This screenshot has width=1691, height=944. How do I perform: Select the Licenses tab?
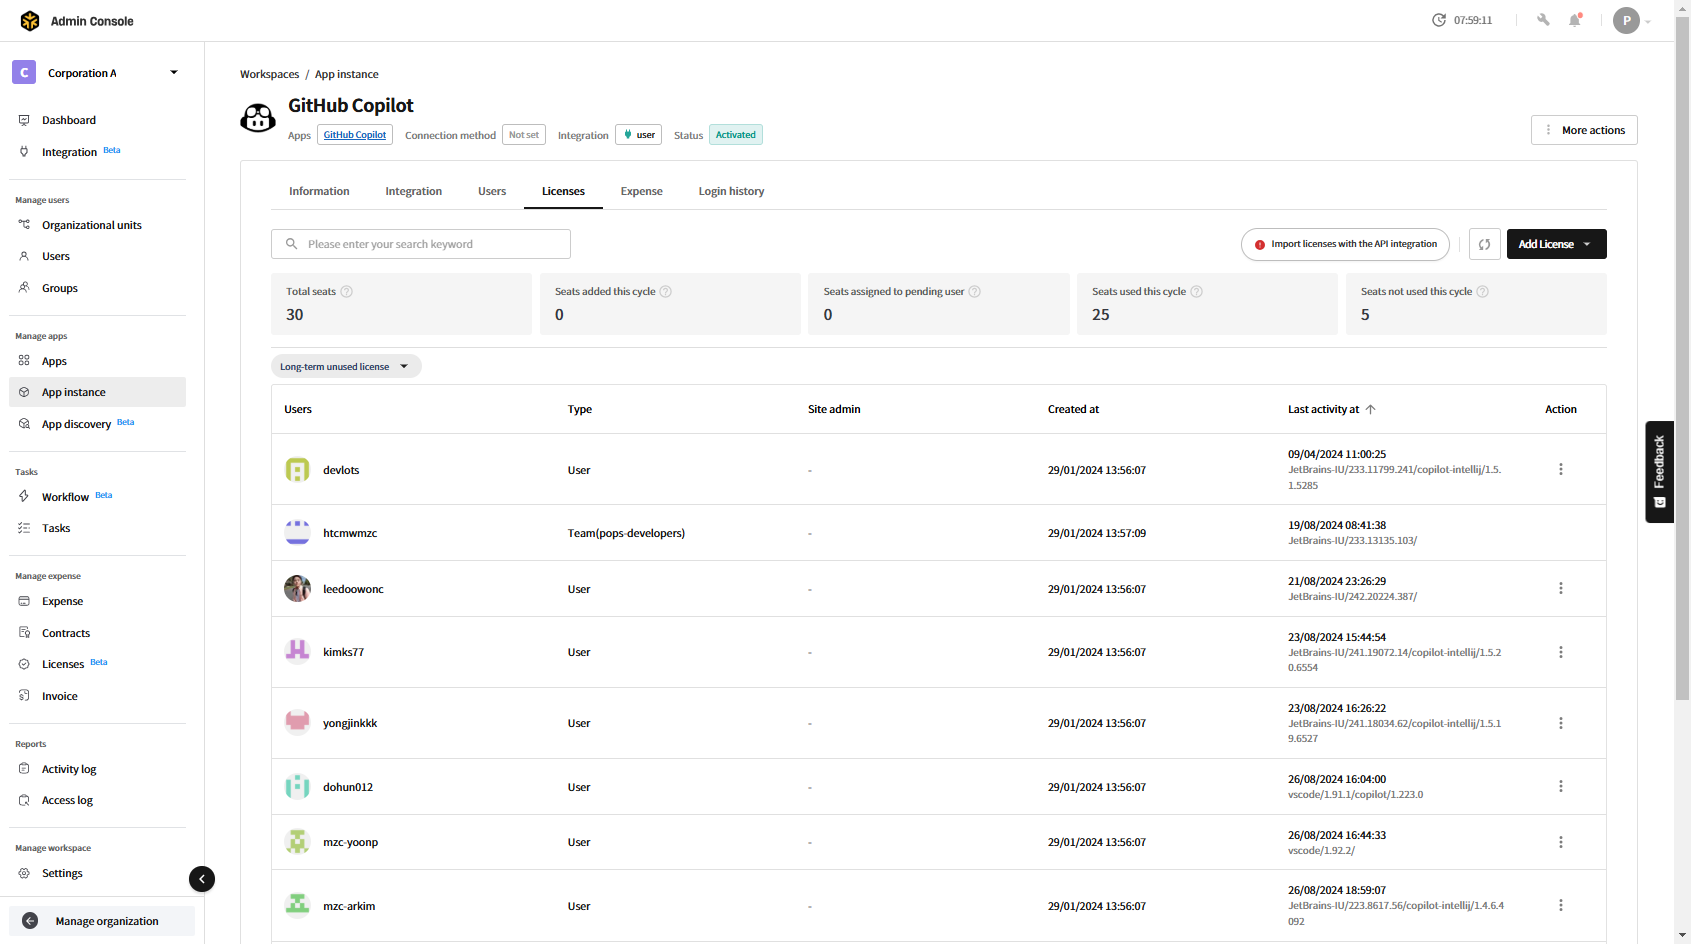563,191
